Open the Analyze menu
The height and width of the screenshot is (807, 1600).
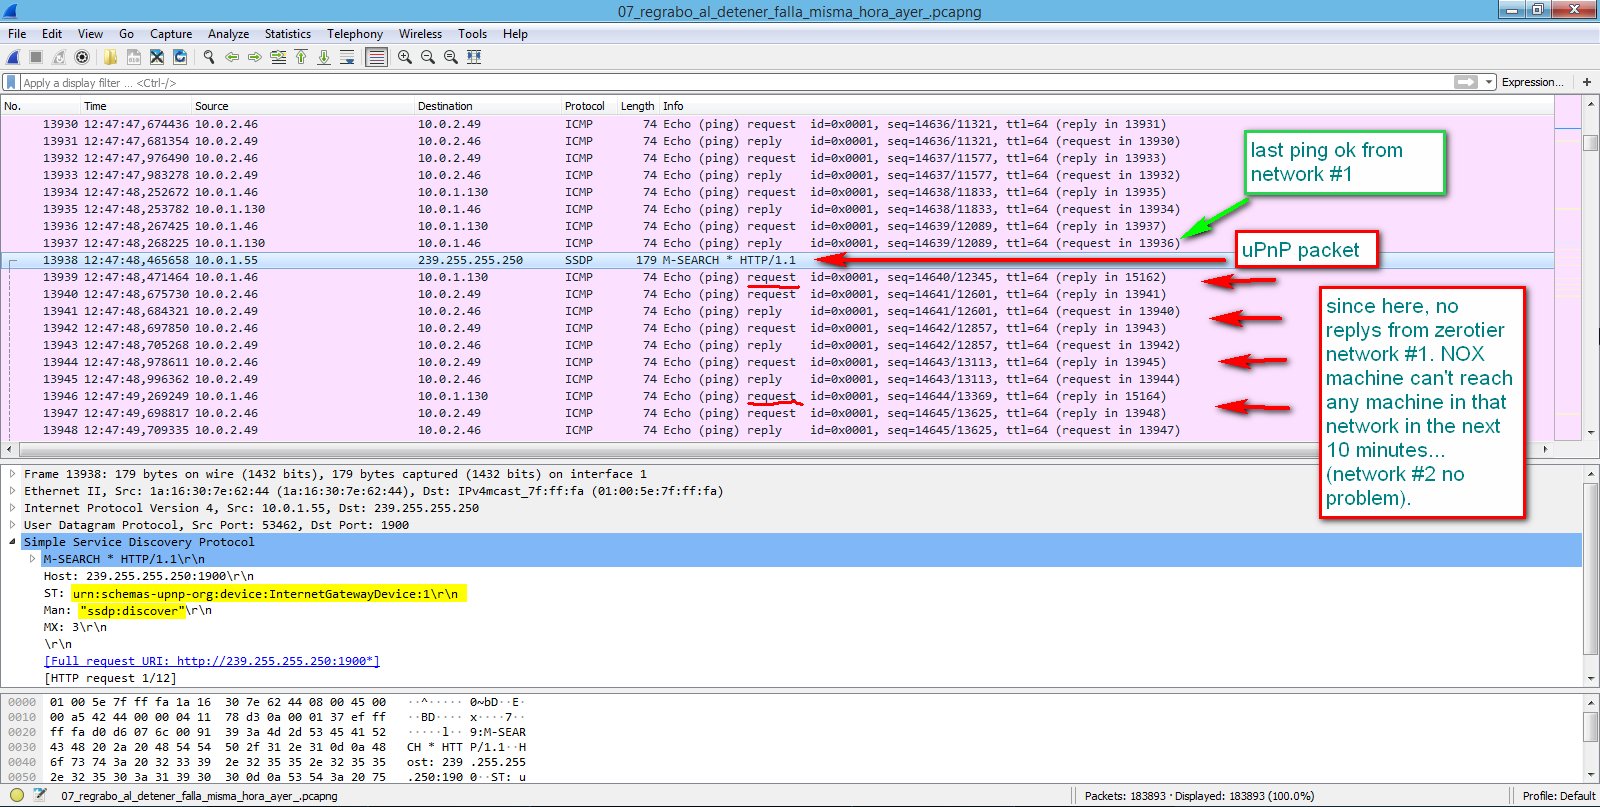(228, 33)
